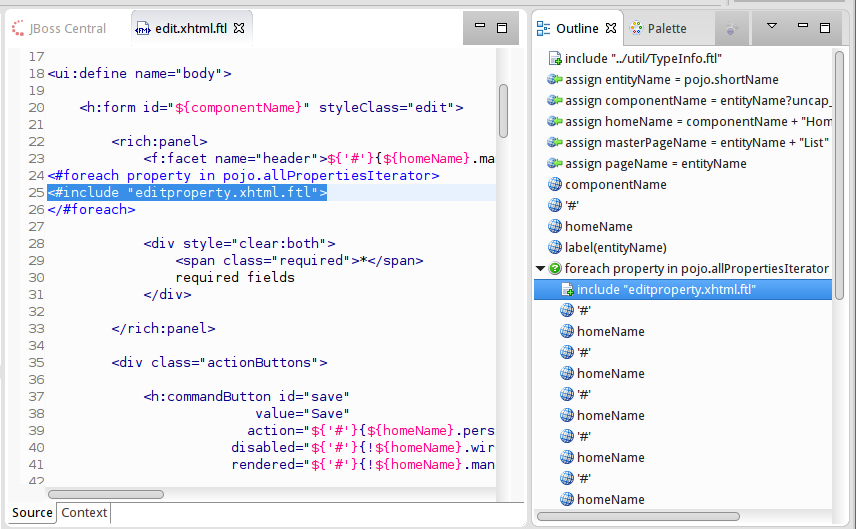Click the green foreach directive icon
The height and width of the screenshot is (529, 856).
click(555, 269)
